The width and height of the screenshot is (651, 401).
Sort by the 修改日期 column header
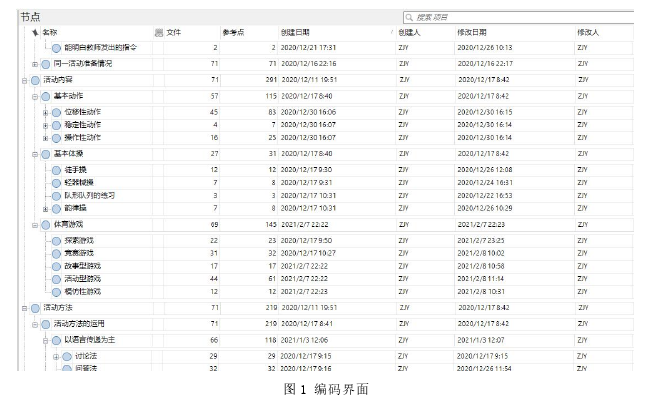pyautogui.click(x=472, y=32)
